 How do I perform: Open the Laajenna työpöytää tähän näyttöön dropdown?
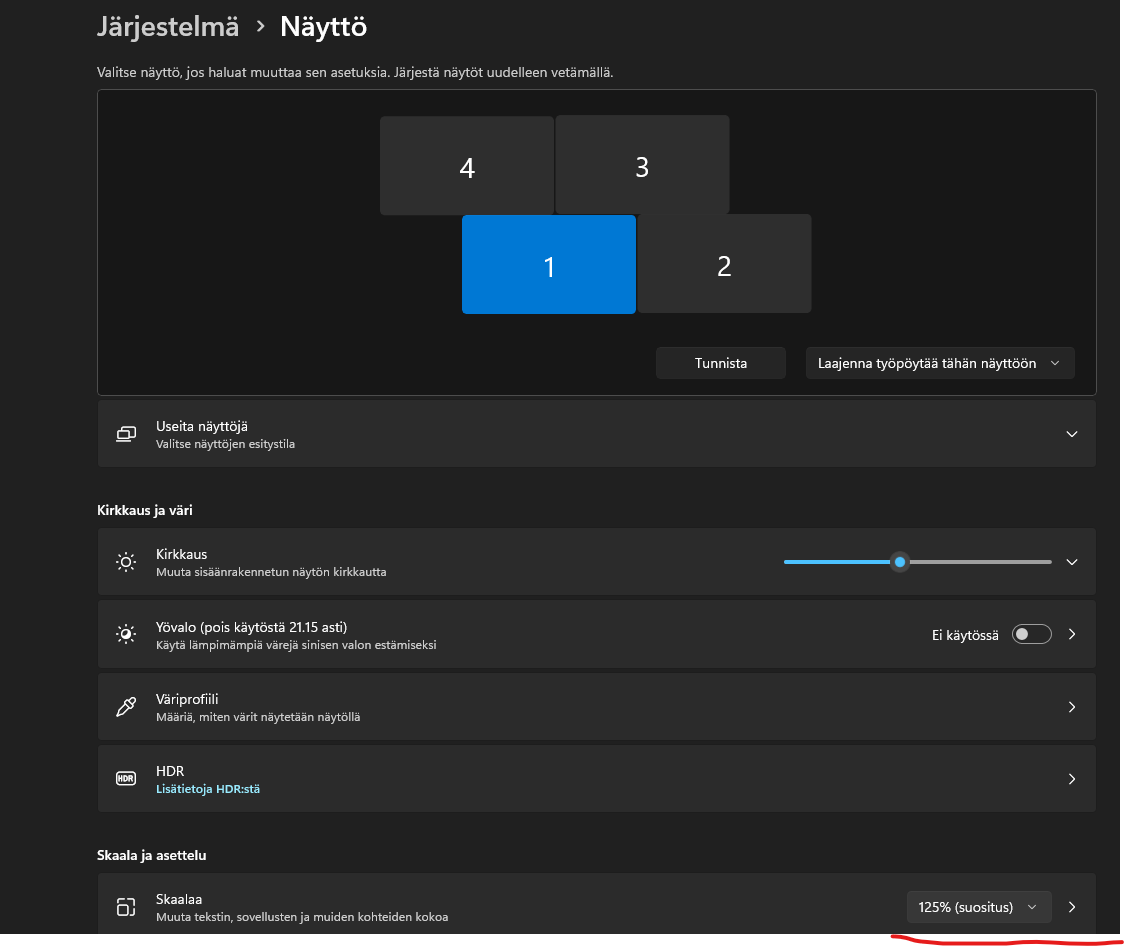coord(939,363)
